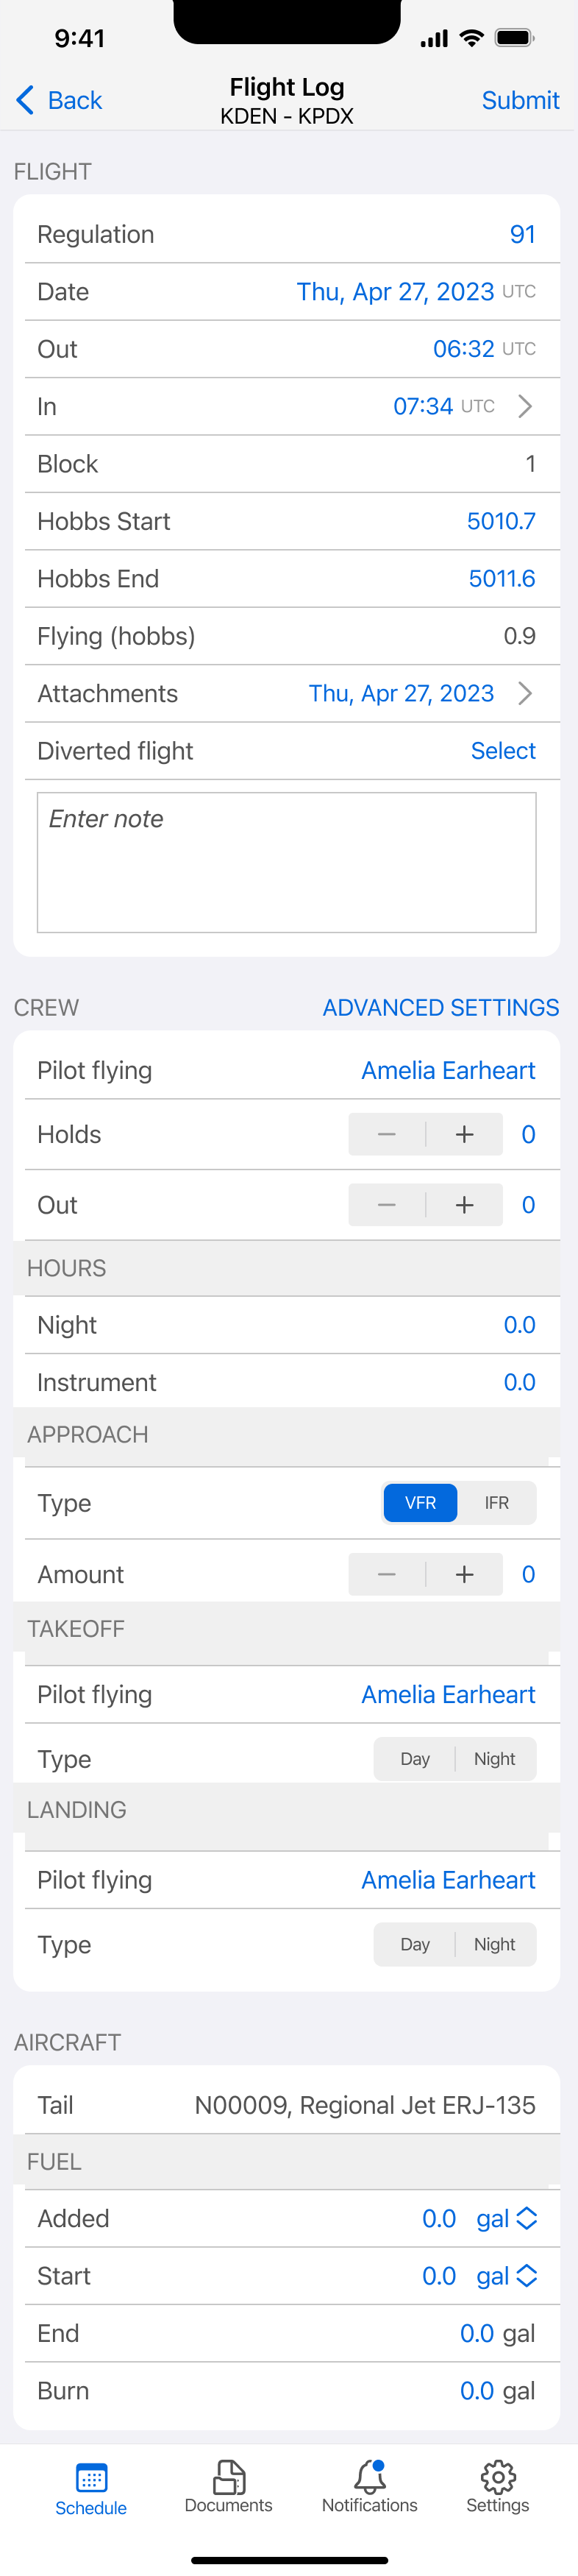Change fuel Start unit gal selector
Viewport: 578px width, 2576px height.
coord(507,2275)
